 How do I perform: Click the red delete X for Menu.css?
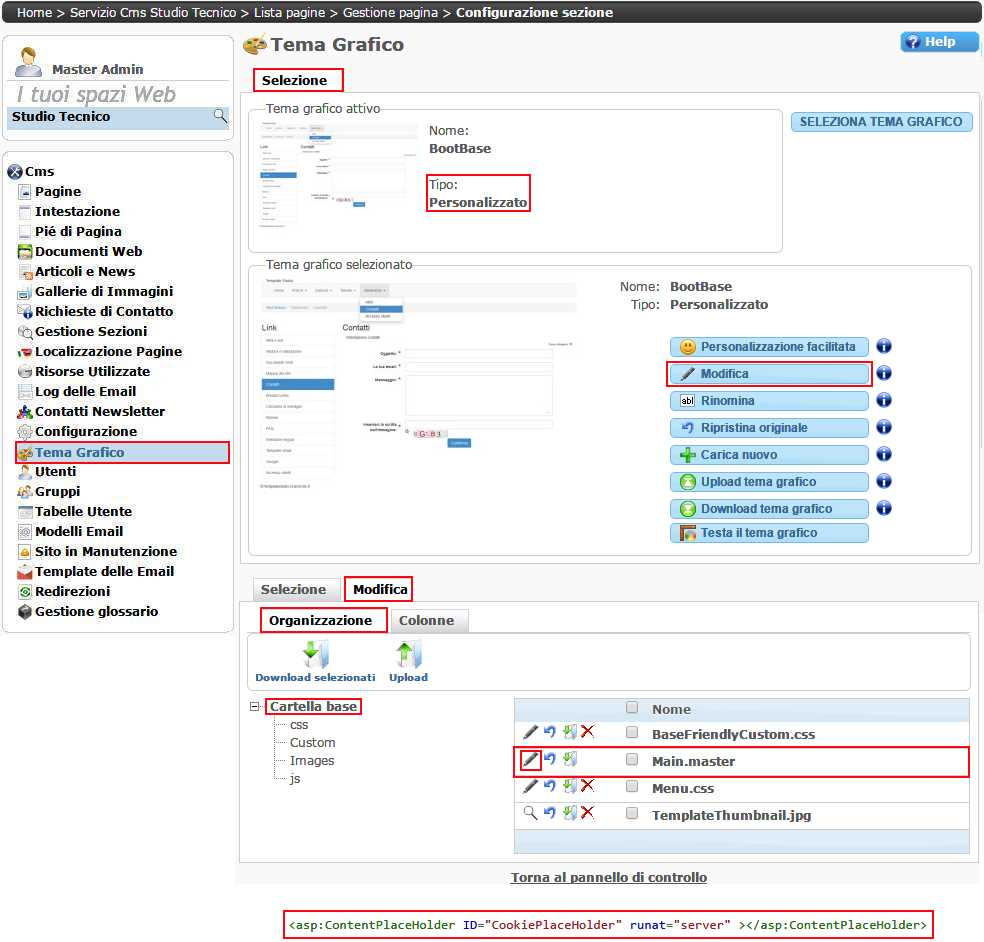(x=587, y=787)
